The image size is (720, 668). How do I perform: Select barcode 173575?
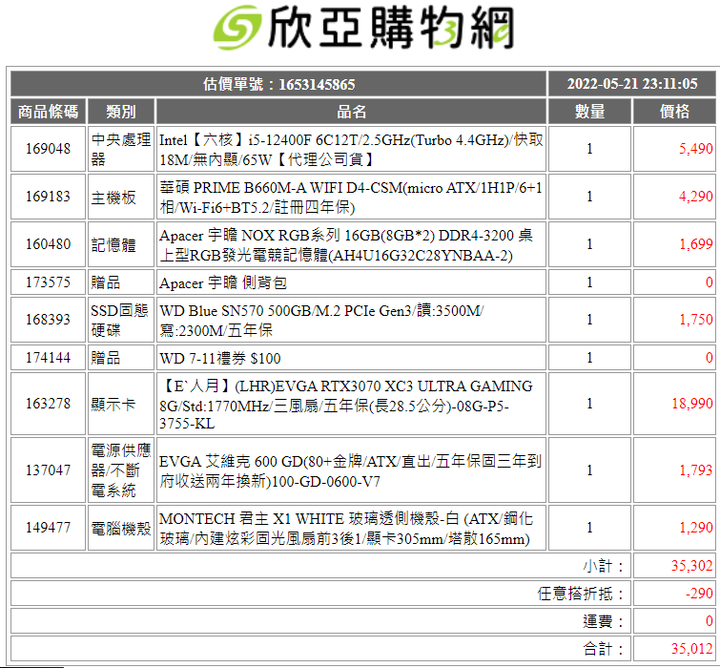[x=48, y=282]
